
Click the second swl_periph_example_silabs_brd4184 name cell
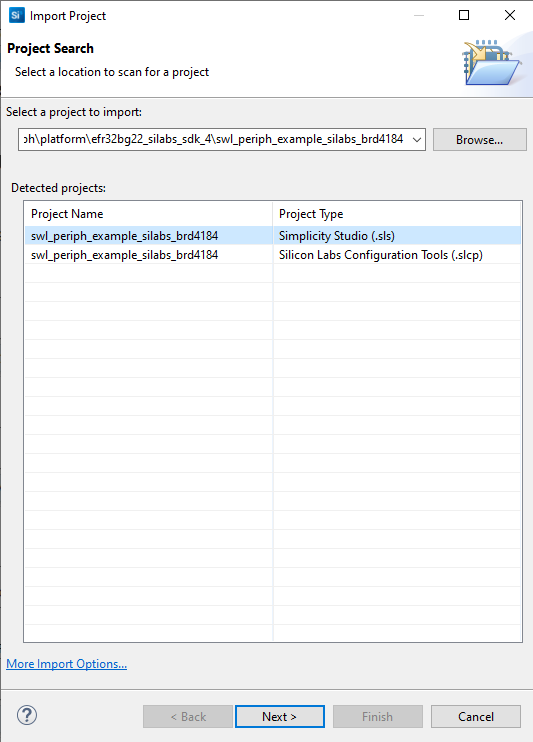coord(124,255)
